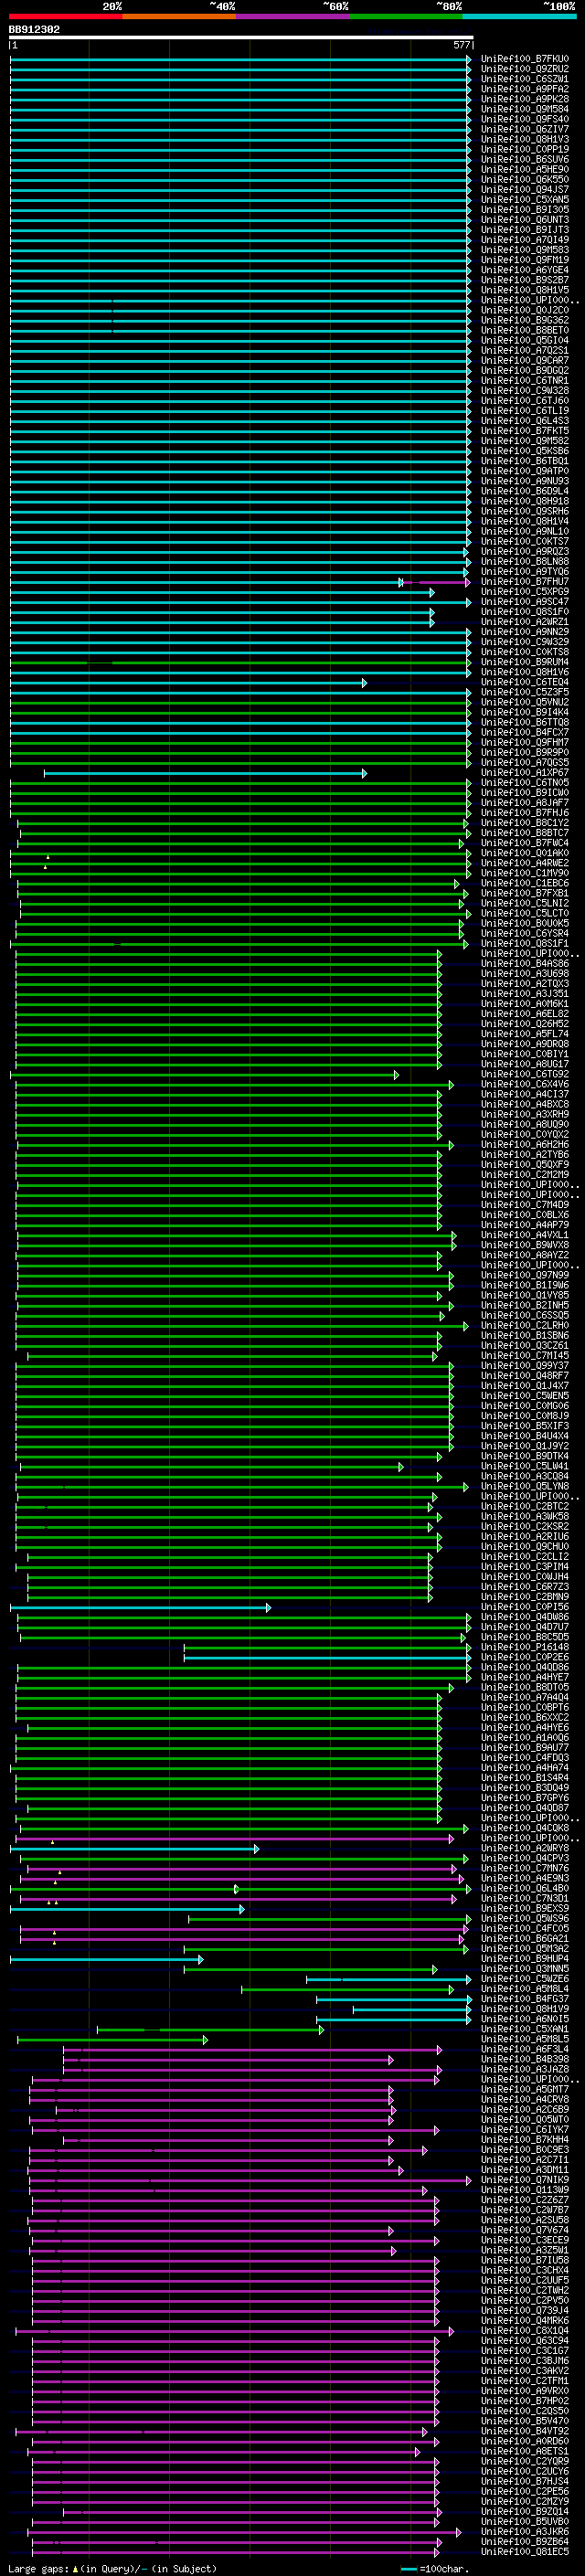Image resolution: width=585 pixels, height=2576 pixels.
Task: Select the UniRef100_A4VXL1 label
Action: coord(525,1235)
